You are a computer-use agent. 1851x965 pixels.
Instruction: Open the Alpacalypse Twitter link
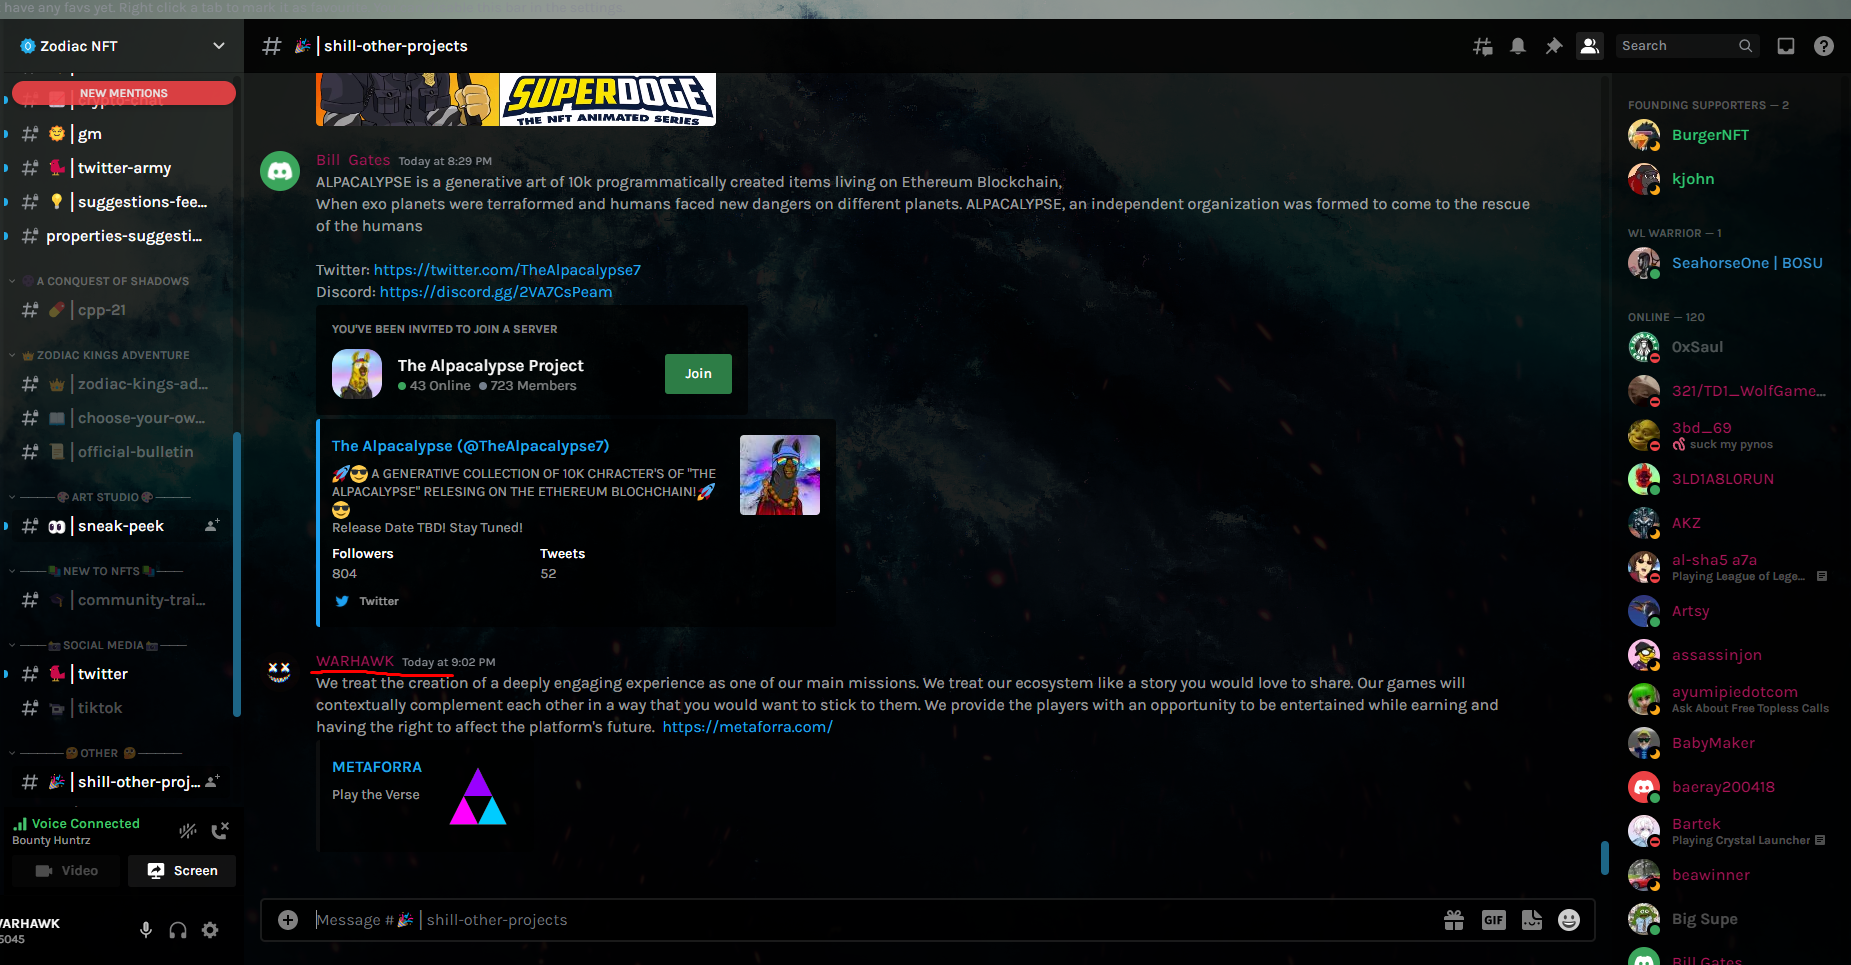507,270
